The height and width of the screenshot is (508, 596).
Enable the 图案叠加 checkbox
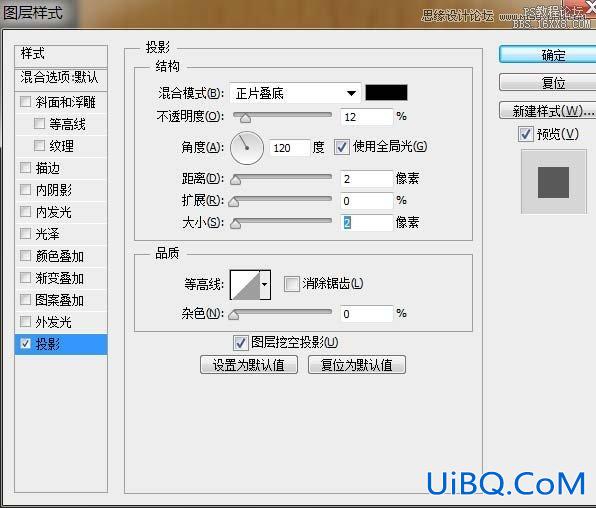(x=25, y=300)
